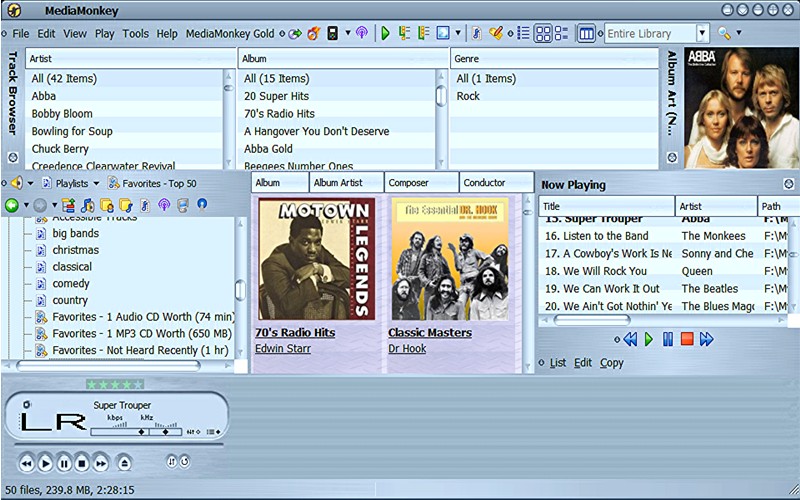Open the Entire Library dropdown

[x=703, y=33]
